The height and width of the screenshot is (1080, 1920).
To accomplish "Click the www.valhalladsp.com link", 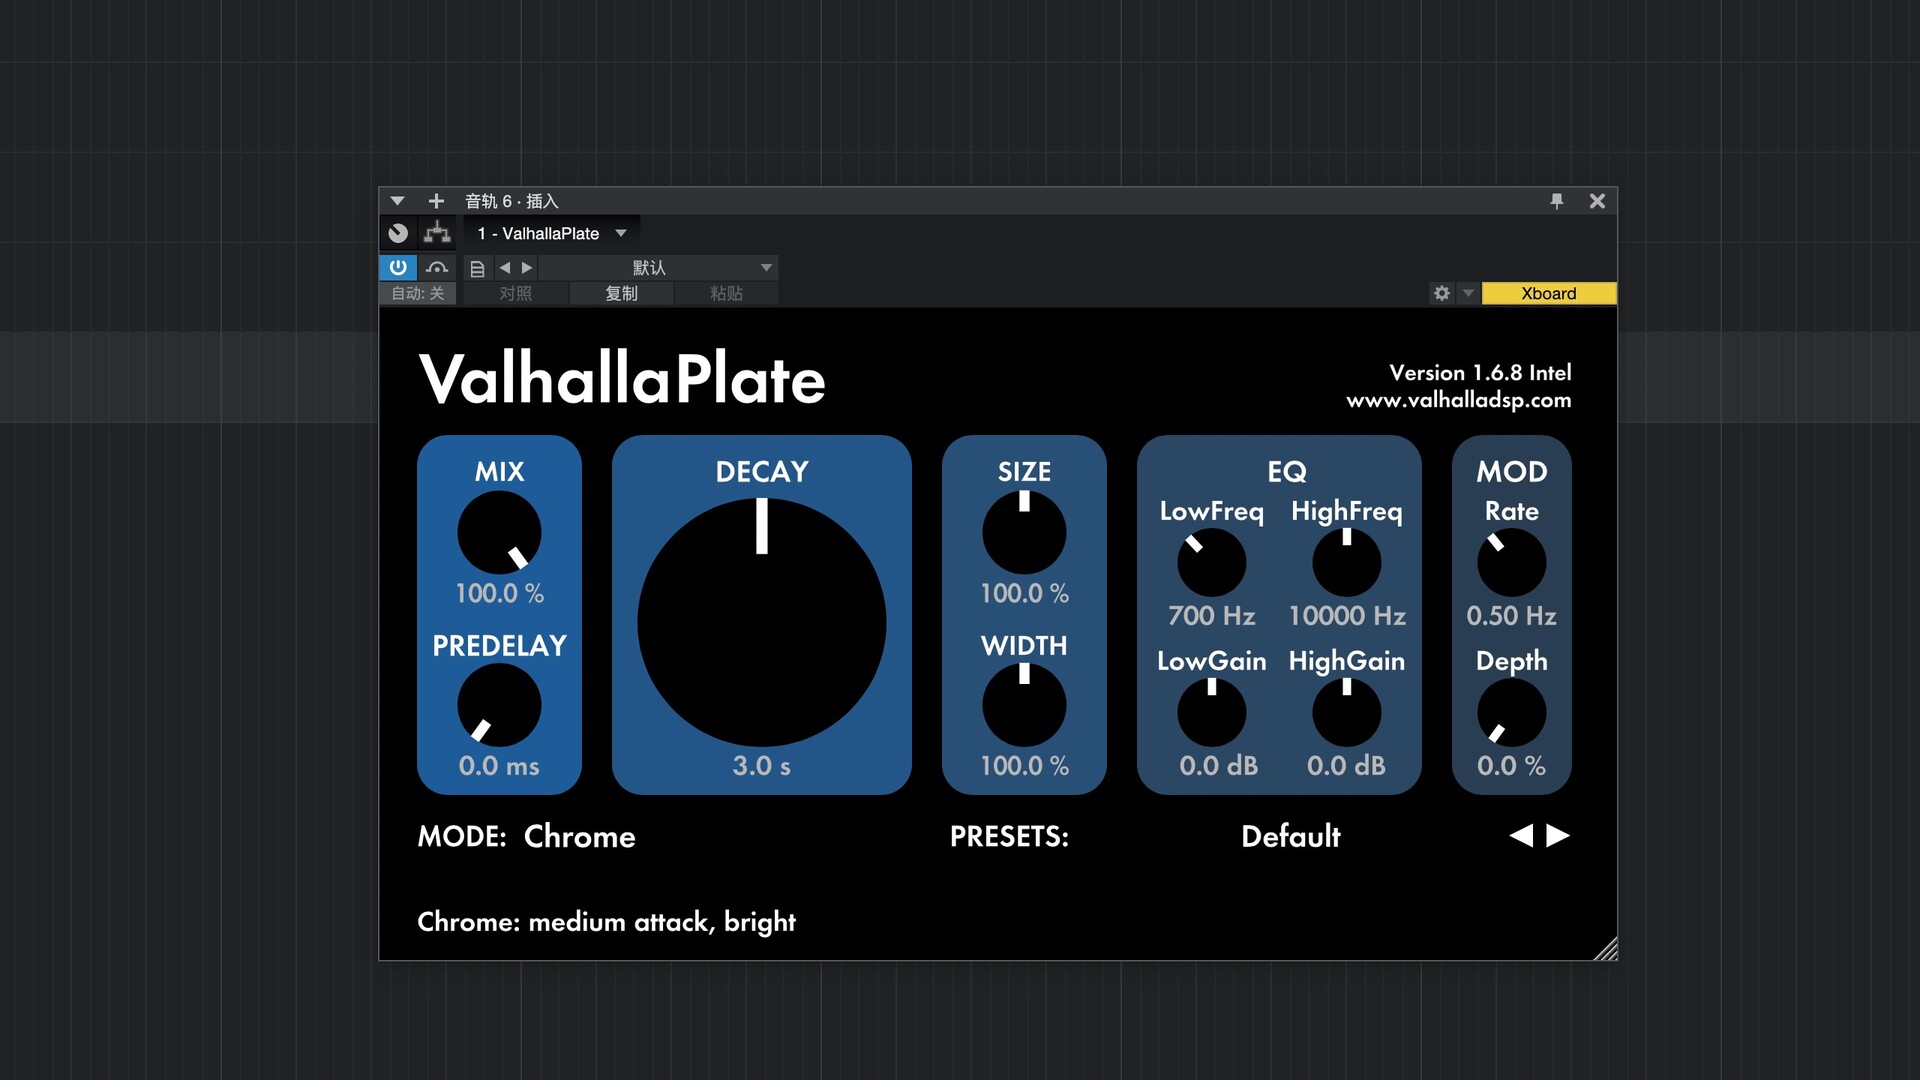I will pyautogui.click(x=1459, y=400).
